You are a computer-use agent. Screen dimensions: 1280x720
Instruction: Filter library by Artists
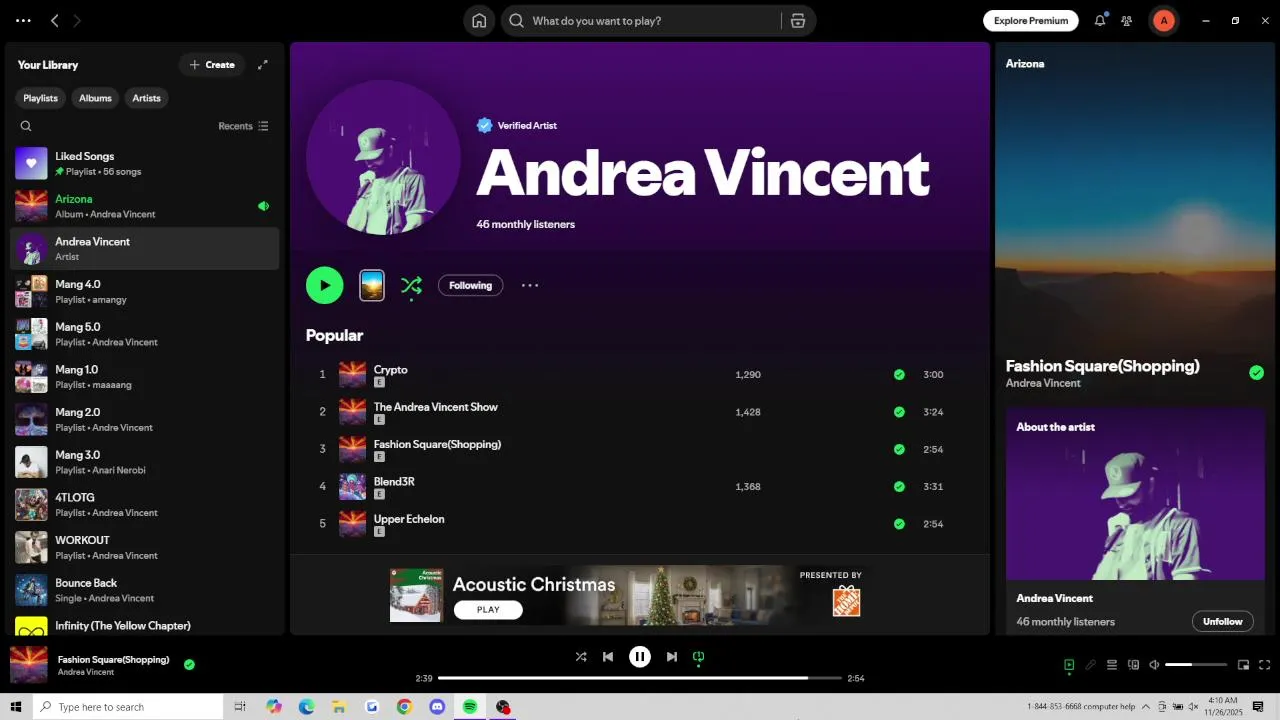[x=147, y=98]
